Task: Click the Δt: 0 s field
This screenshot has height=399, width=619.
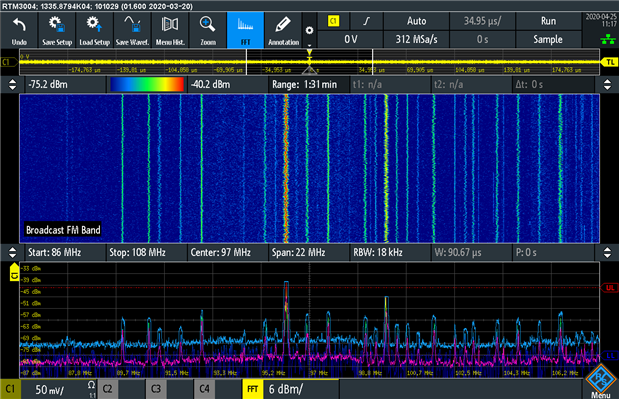Action: pos(553,84)
